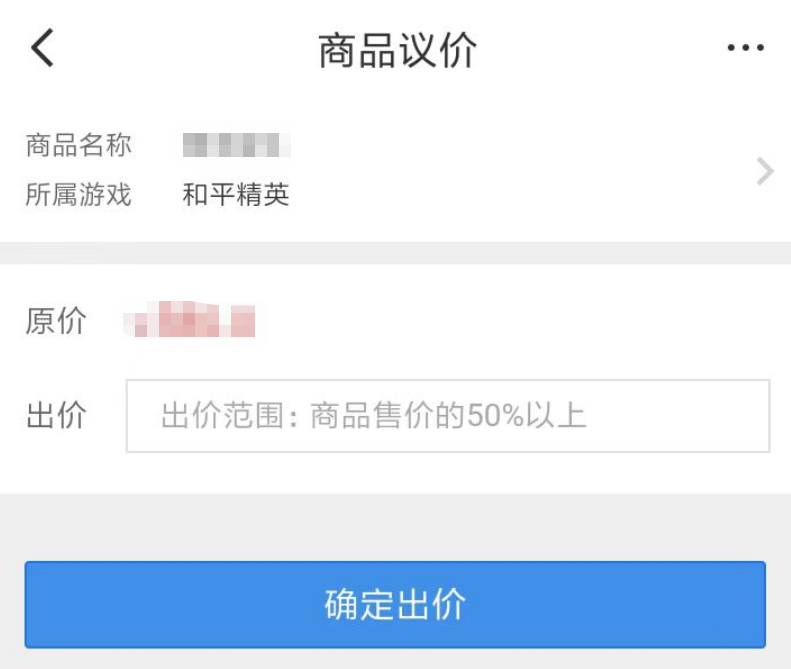The height and width of the screenshot is (669, 791).
Task: Tap the 出价范围 placeholder hint text
Action: (372, 416)
